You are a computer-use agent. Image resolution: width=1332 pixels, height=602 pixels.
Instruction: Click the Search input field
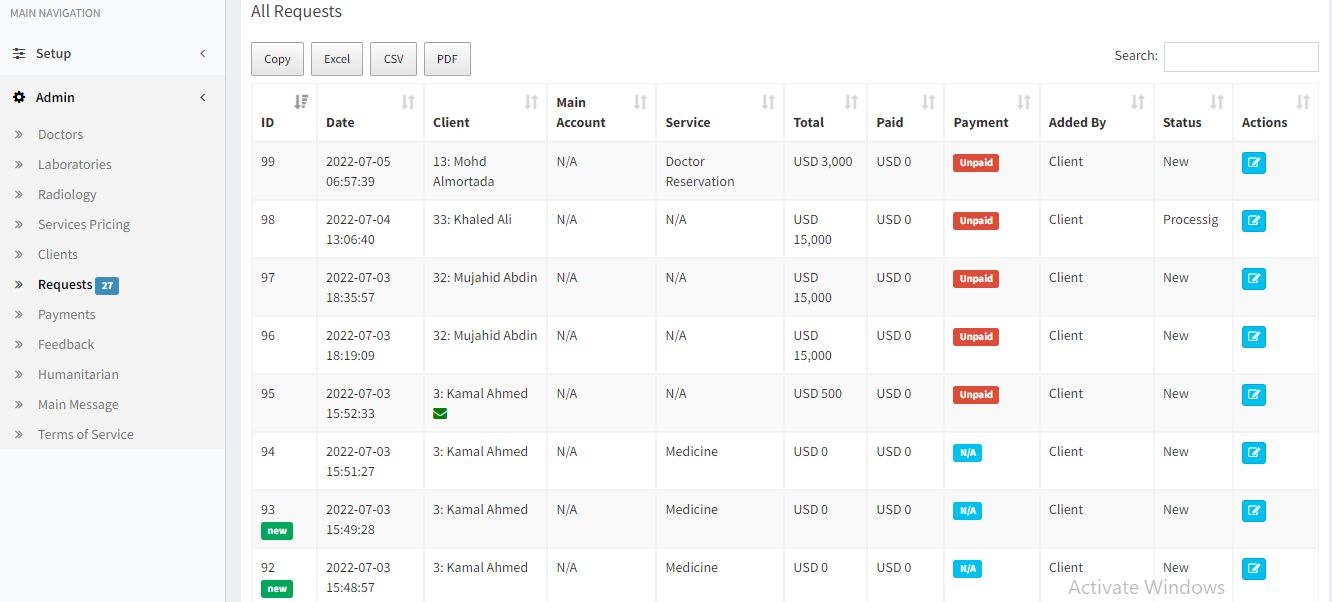[1240, 57]
